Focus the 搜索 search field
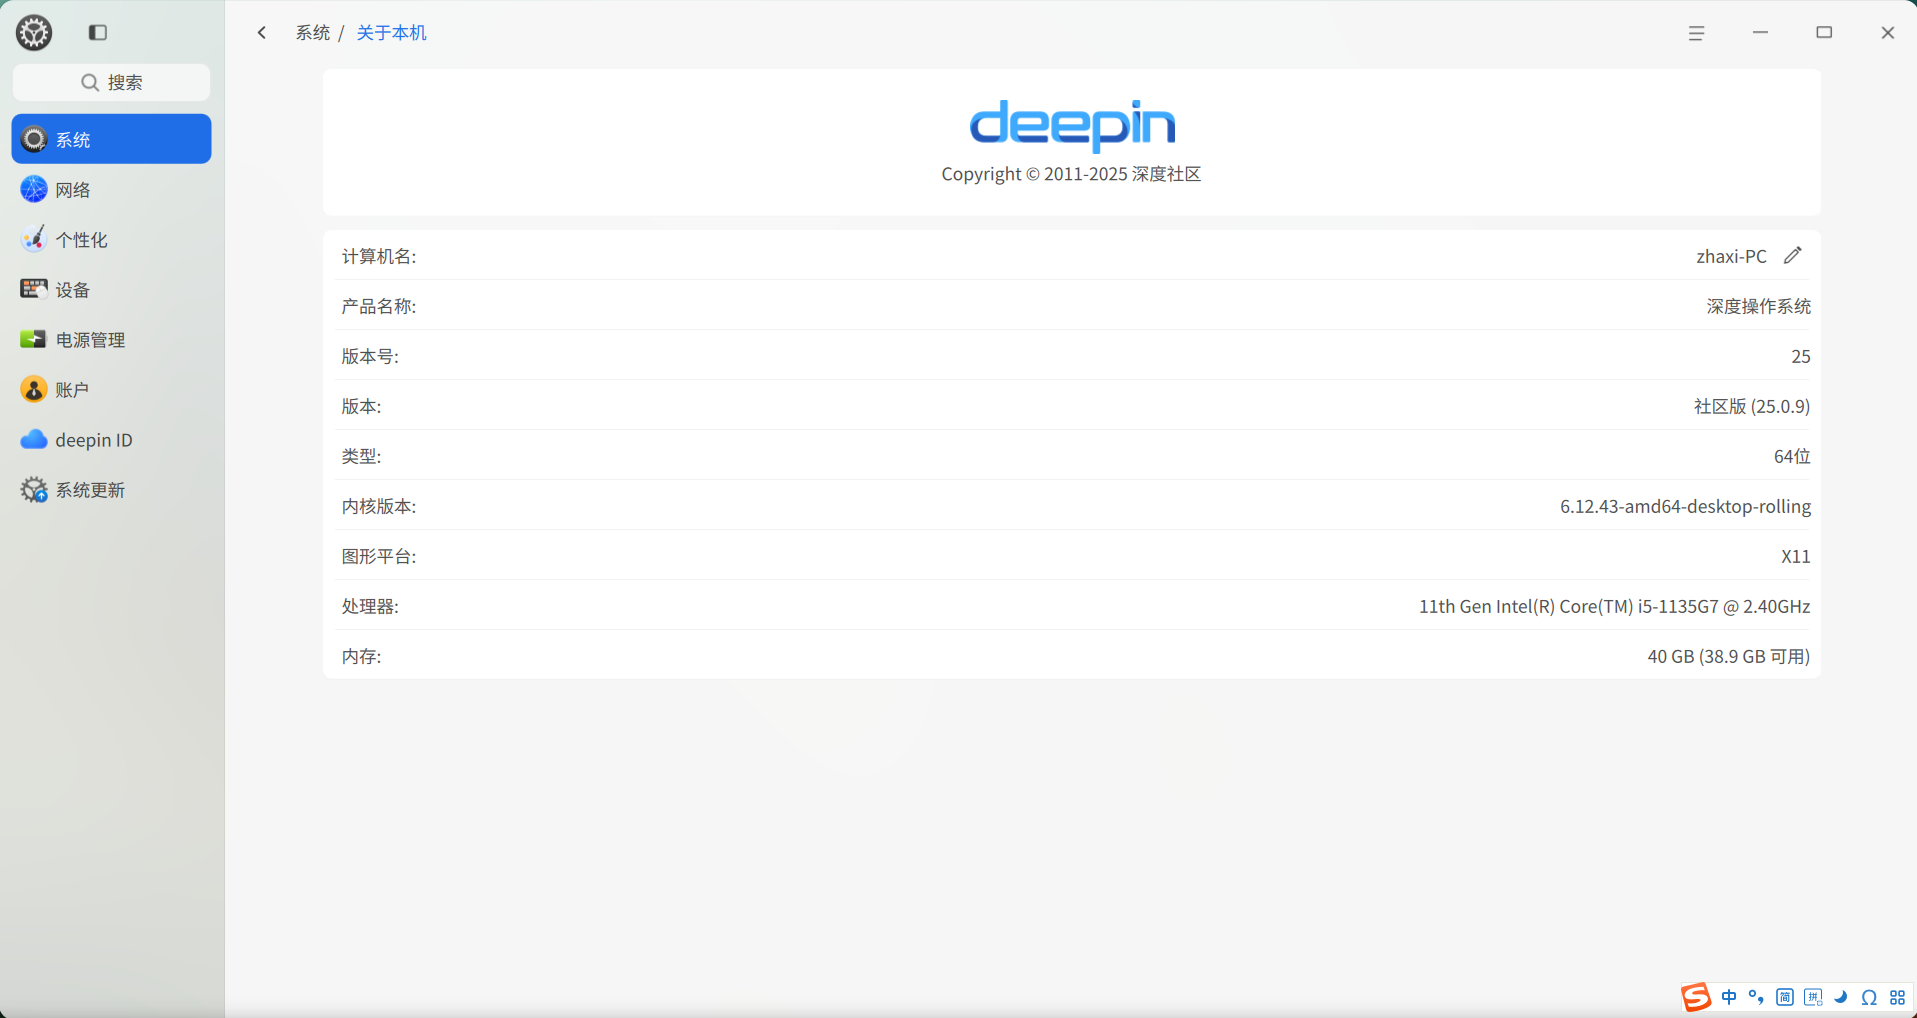Viewport: 1917px width, 1018px height. tap(112, 82)
